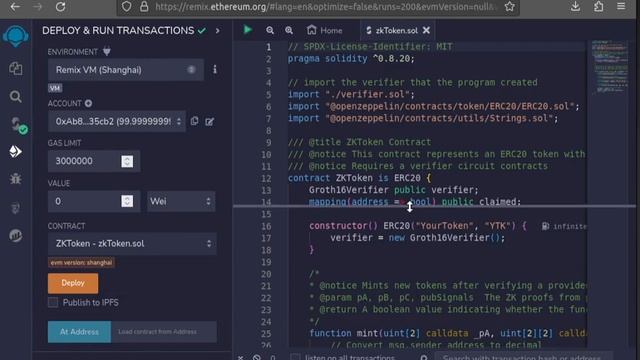Toggle listen on all transactions checkbox
This screenshot has width=640, height=360.
[x=295, y=357]
